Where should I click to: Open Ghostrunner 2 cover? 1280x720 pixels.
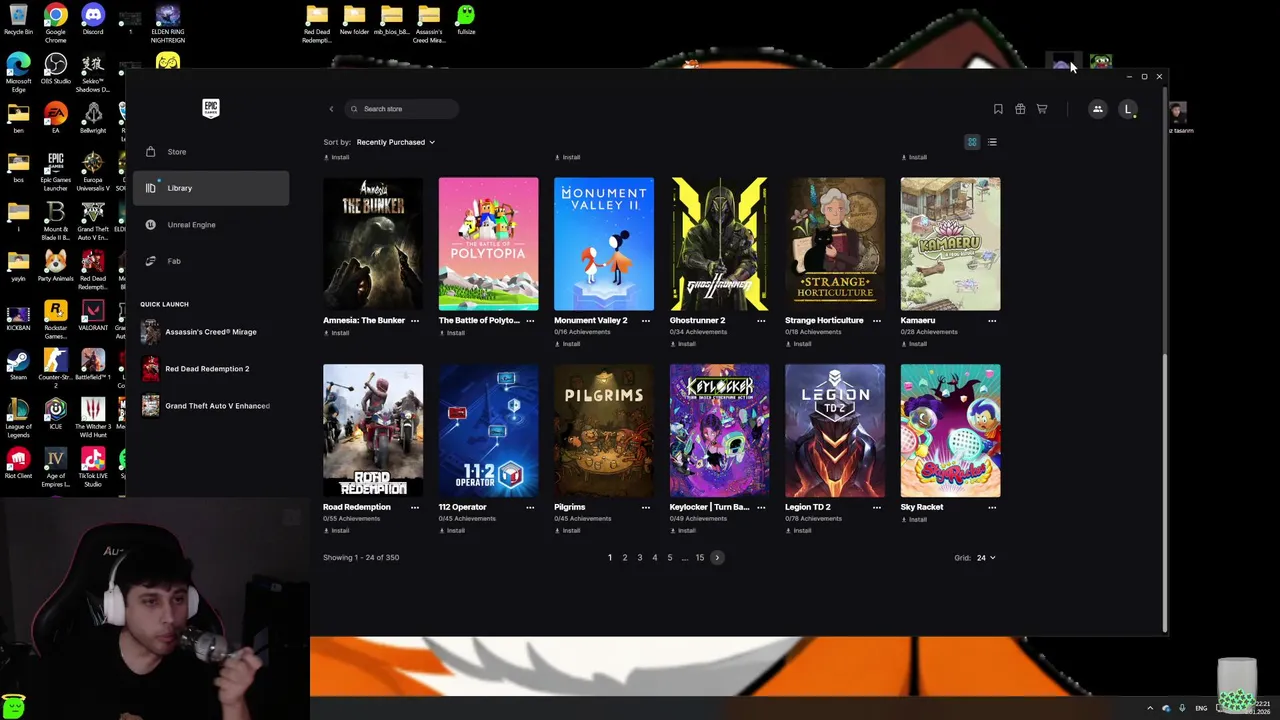[x=719, y=244]
